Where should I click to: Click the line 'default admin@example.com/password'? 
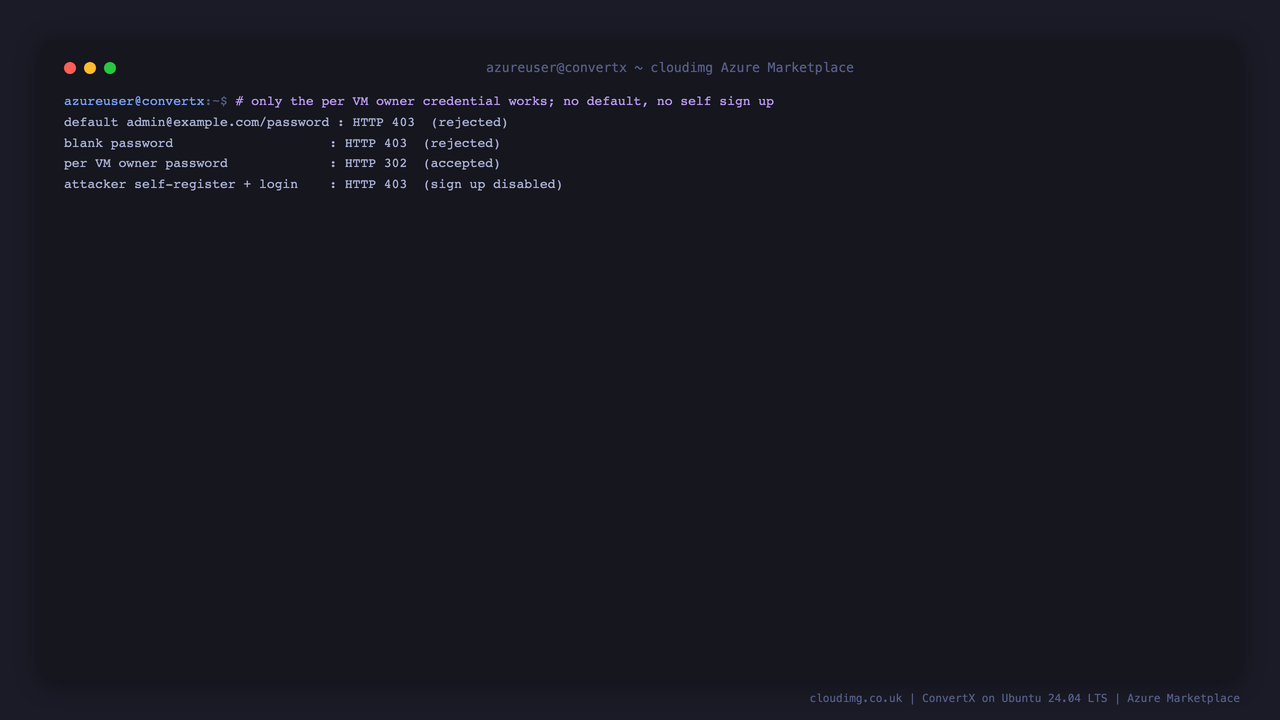tap(196, 122)
